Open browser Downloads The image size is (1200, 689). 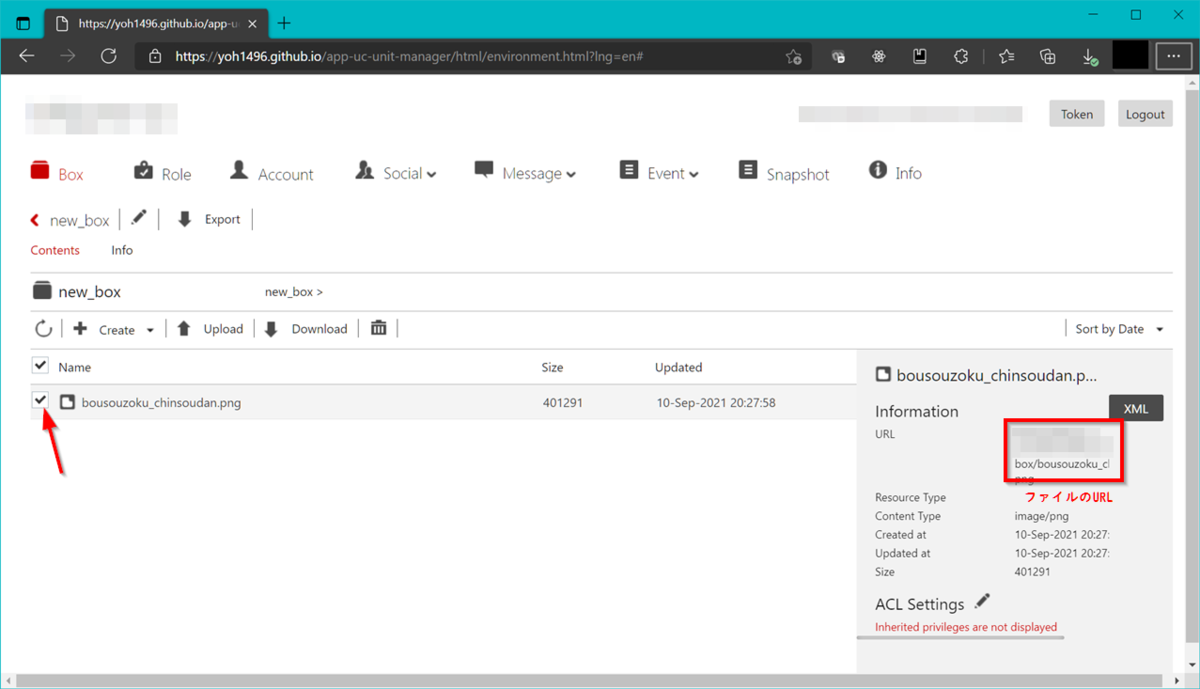pos(1090,57)
